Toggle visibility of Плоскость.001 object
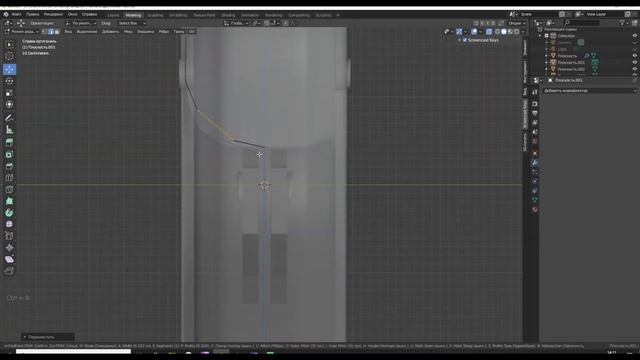 click(634, 62)
